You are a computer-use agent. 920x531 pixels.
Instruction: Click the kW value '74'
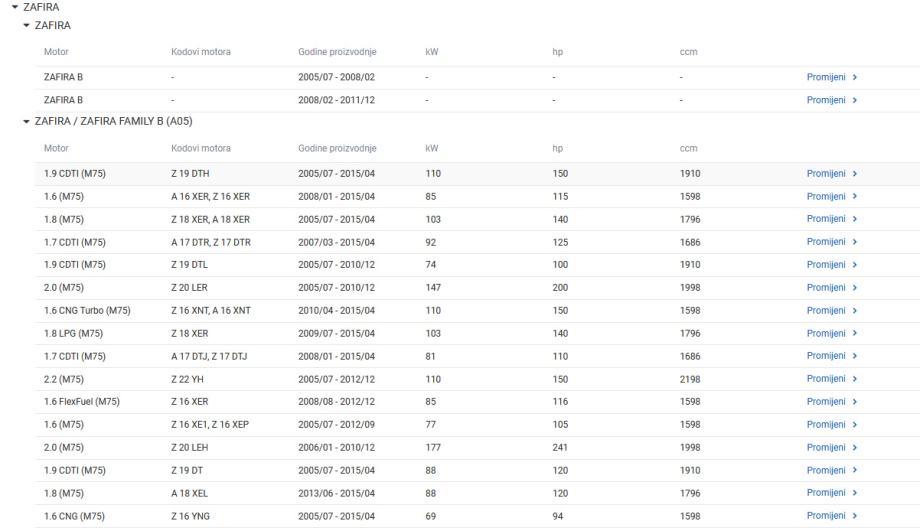pos(431,265)
